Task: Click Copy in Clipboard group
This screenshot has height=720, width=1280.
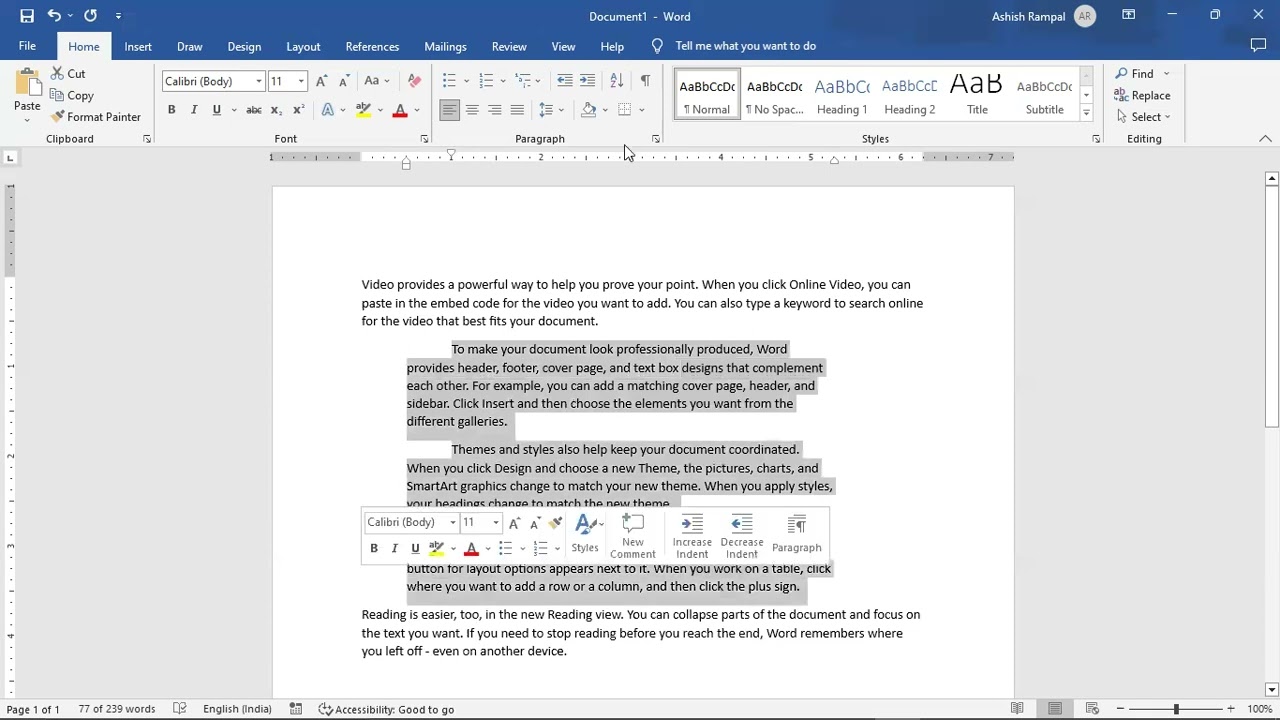Action: pyautogui.click(x=72, y=96)
